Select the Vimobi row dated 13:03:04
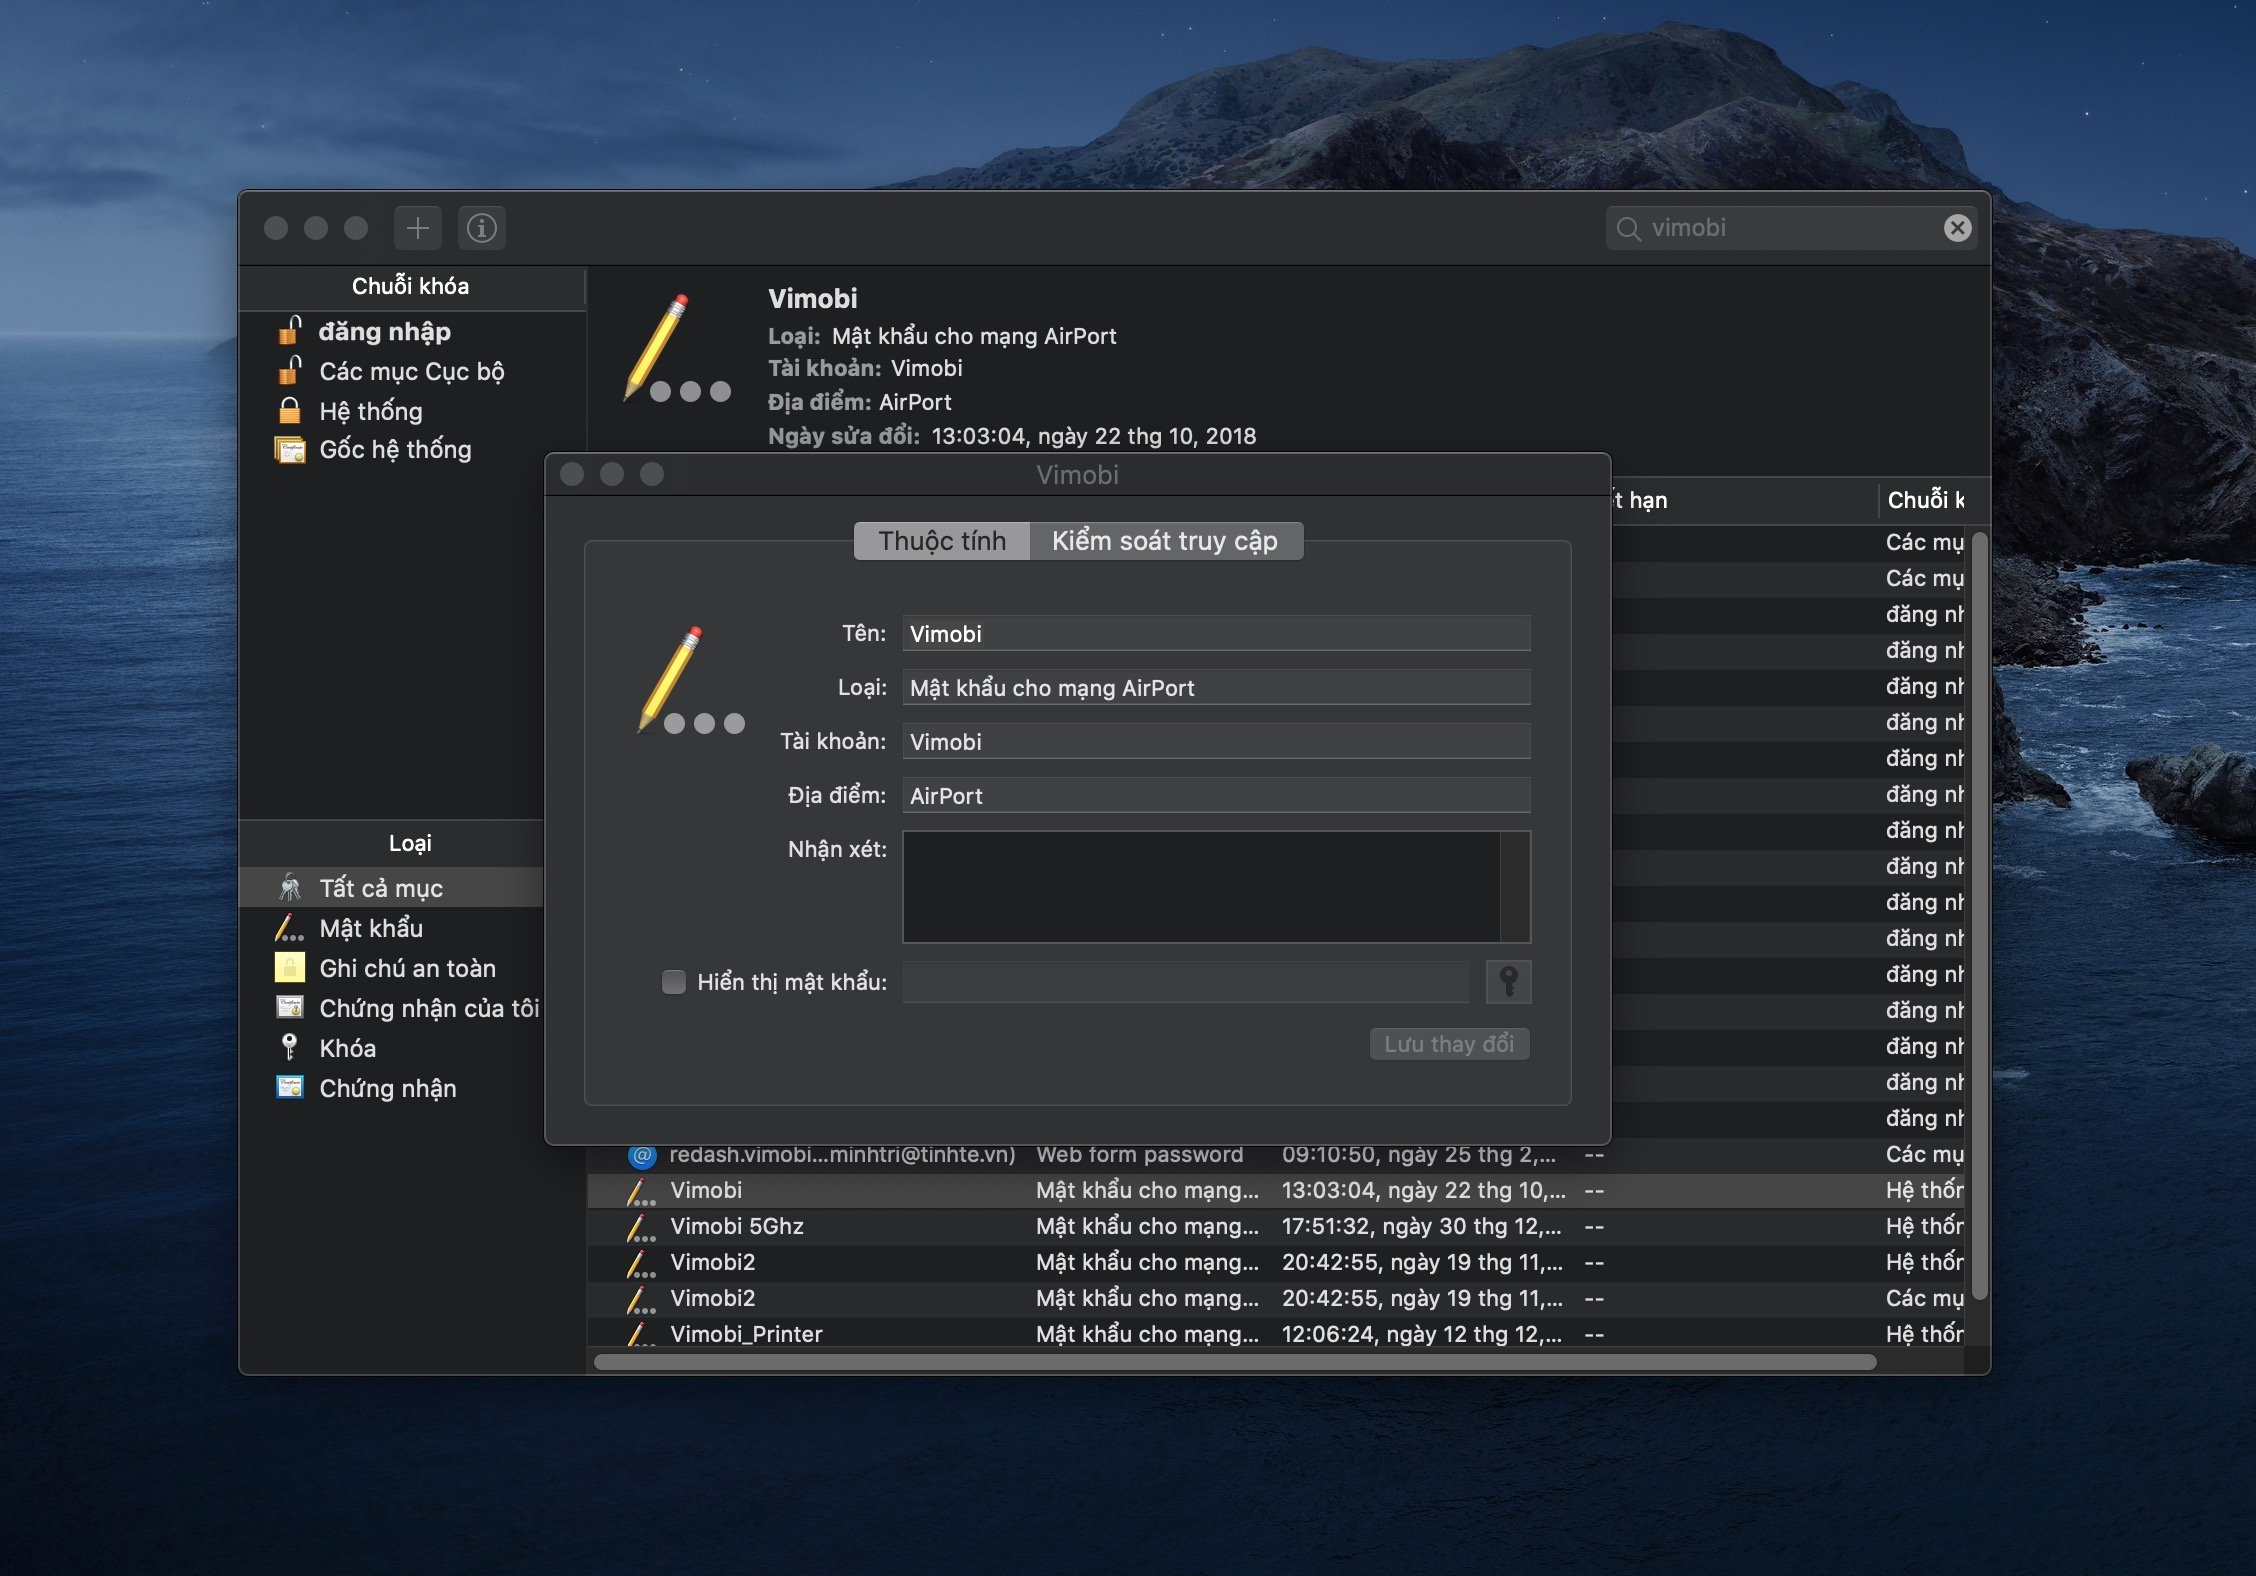The height and width of the screenshot is (1576, 2256). coord(1275,1191)
